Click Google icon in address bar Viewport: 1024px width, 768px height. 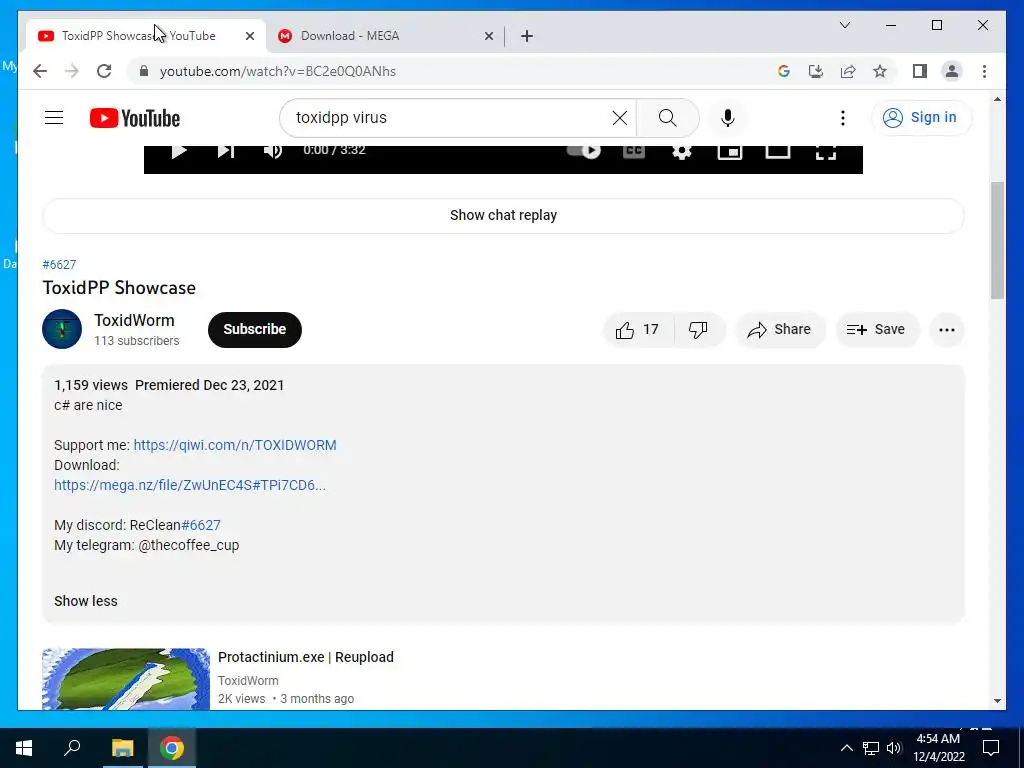pos(784,71)
